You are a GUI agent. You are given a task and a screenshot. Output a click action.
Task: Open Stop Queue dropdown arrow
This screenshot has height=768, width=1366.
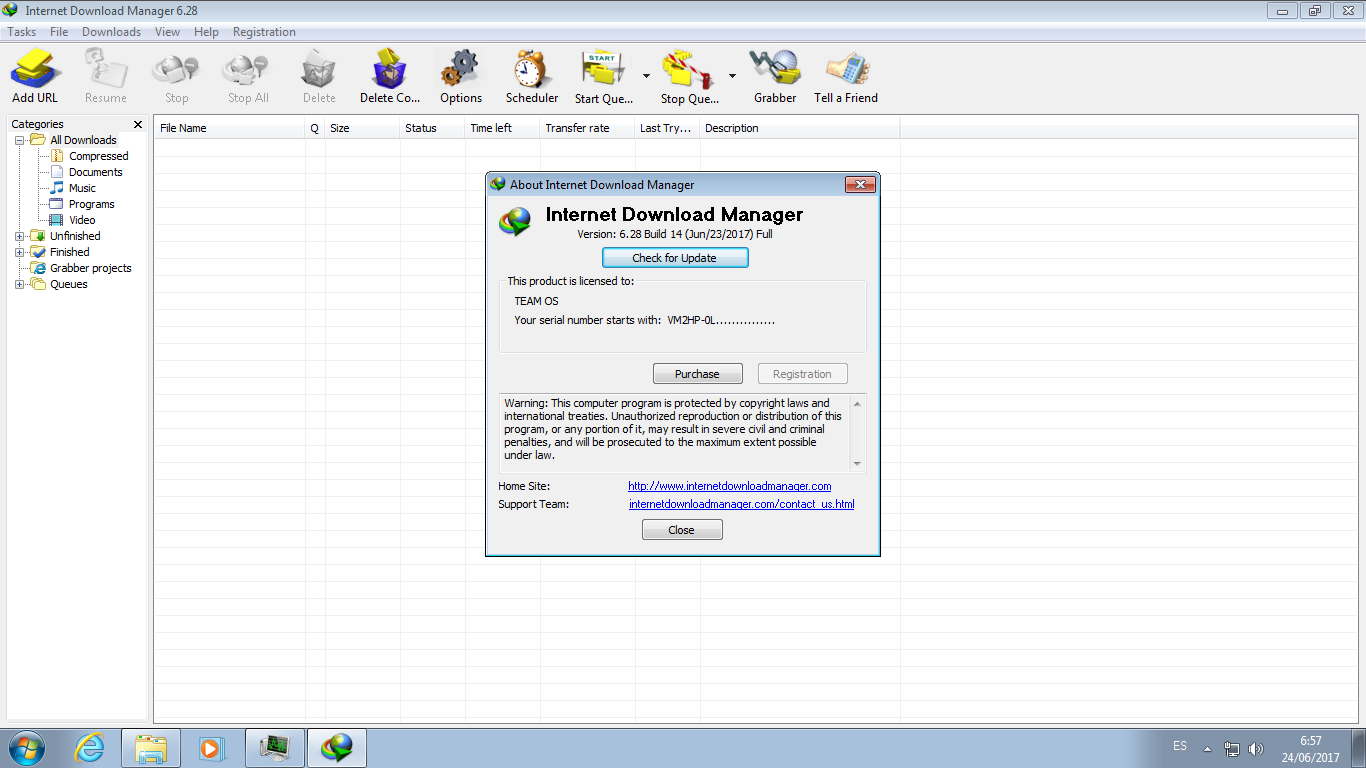[732, 76]
